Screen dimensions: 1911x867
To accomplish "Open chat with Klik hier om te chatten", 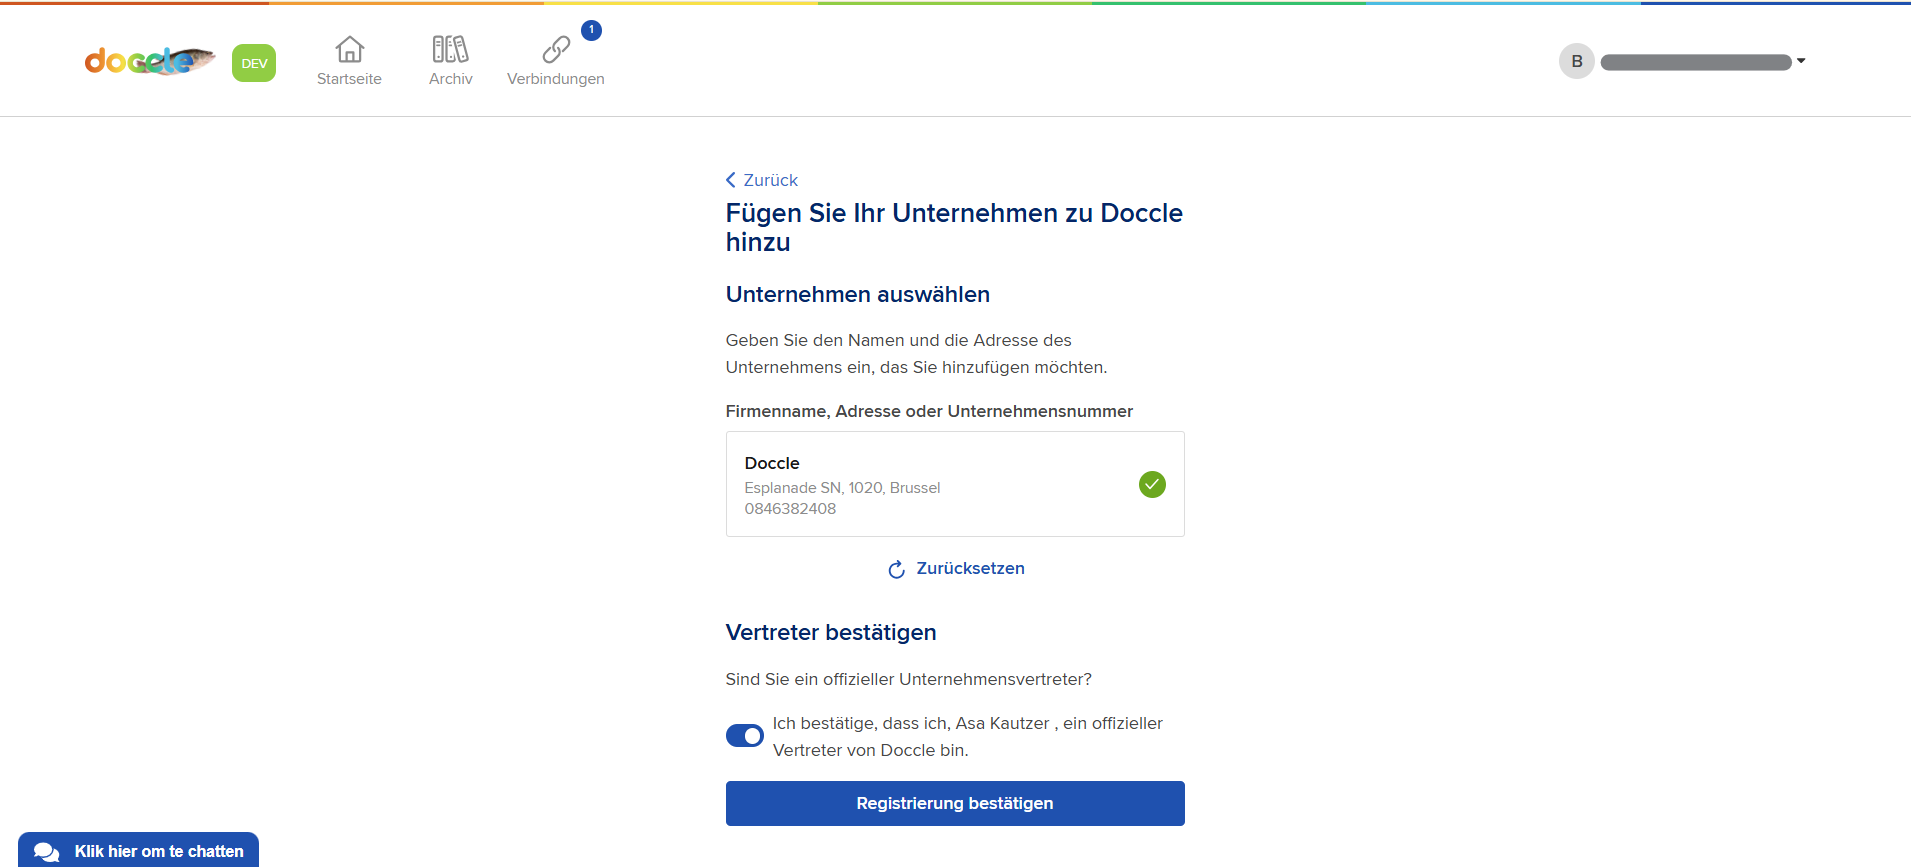I will (x=138, y=850).
